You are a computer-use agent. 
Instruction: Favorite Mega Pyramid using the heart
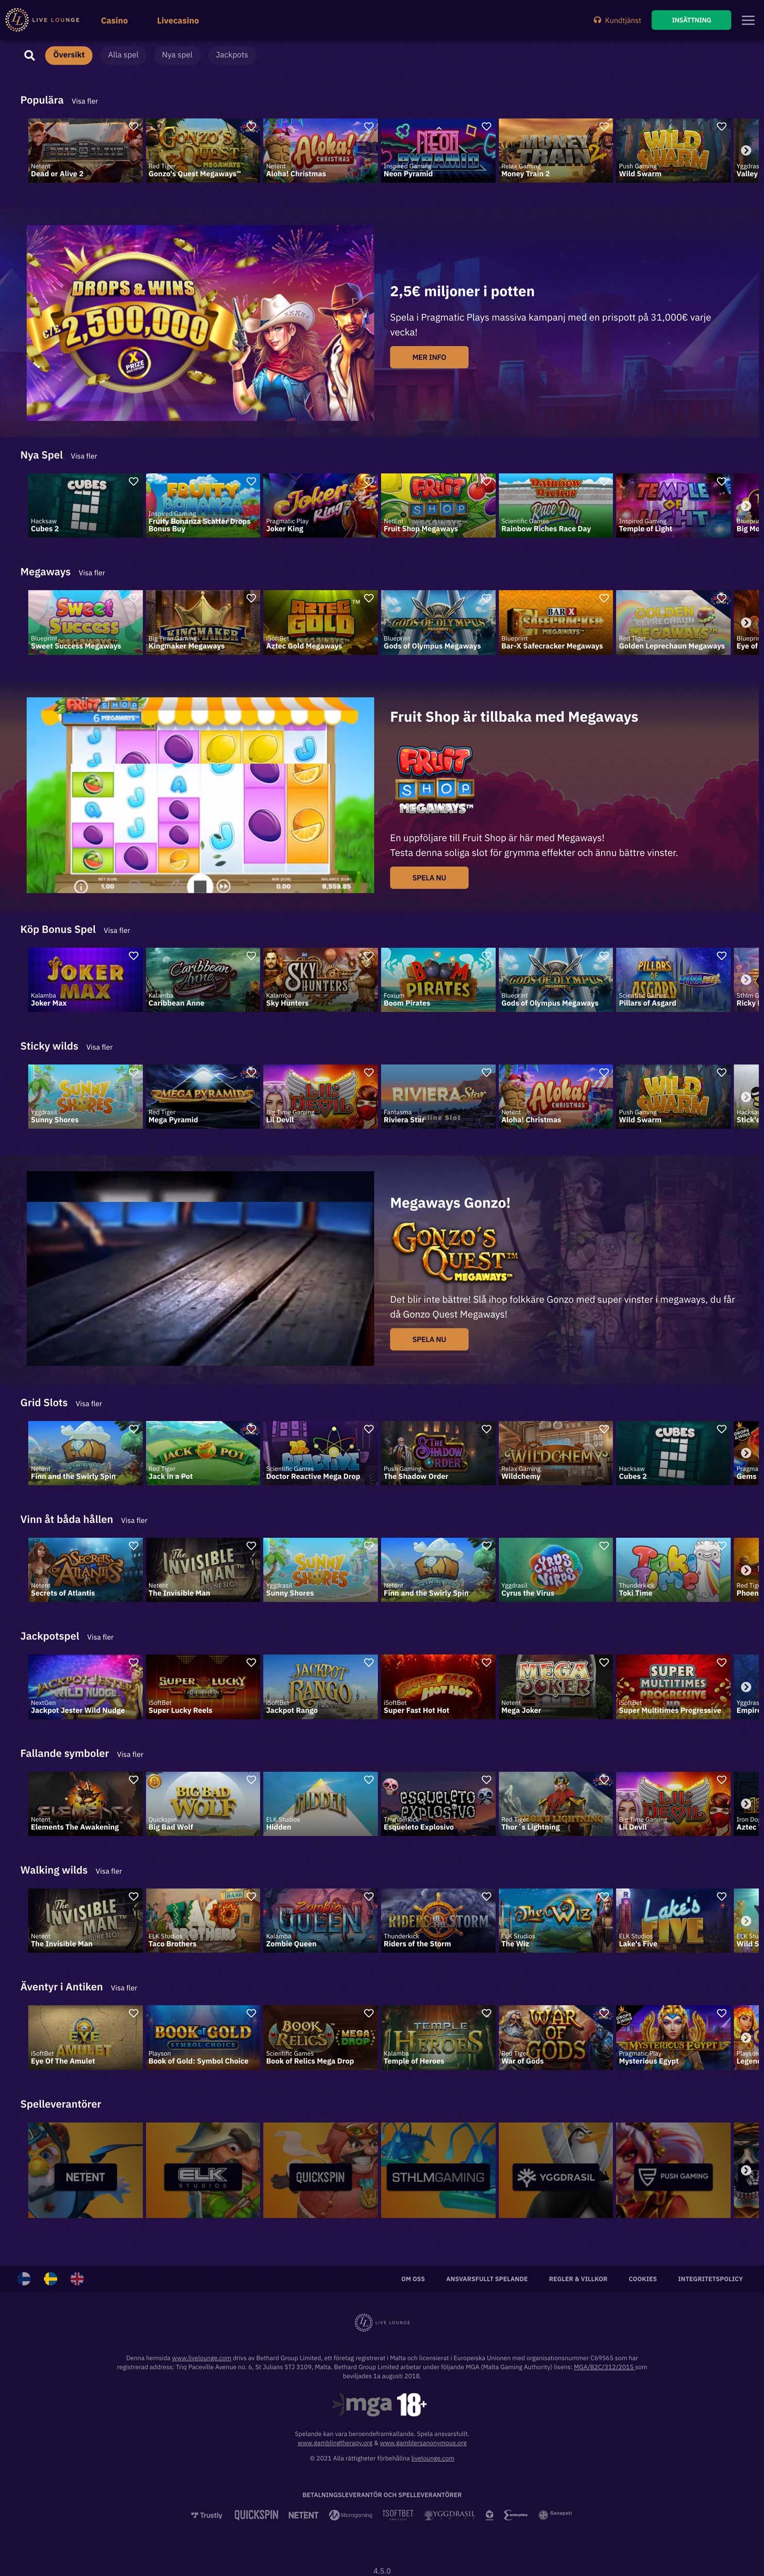(x=251, y=1073)
